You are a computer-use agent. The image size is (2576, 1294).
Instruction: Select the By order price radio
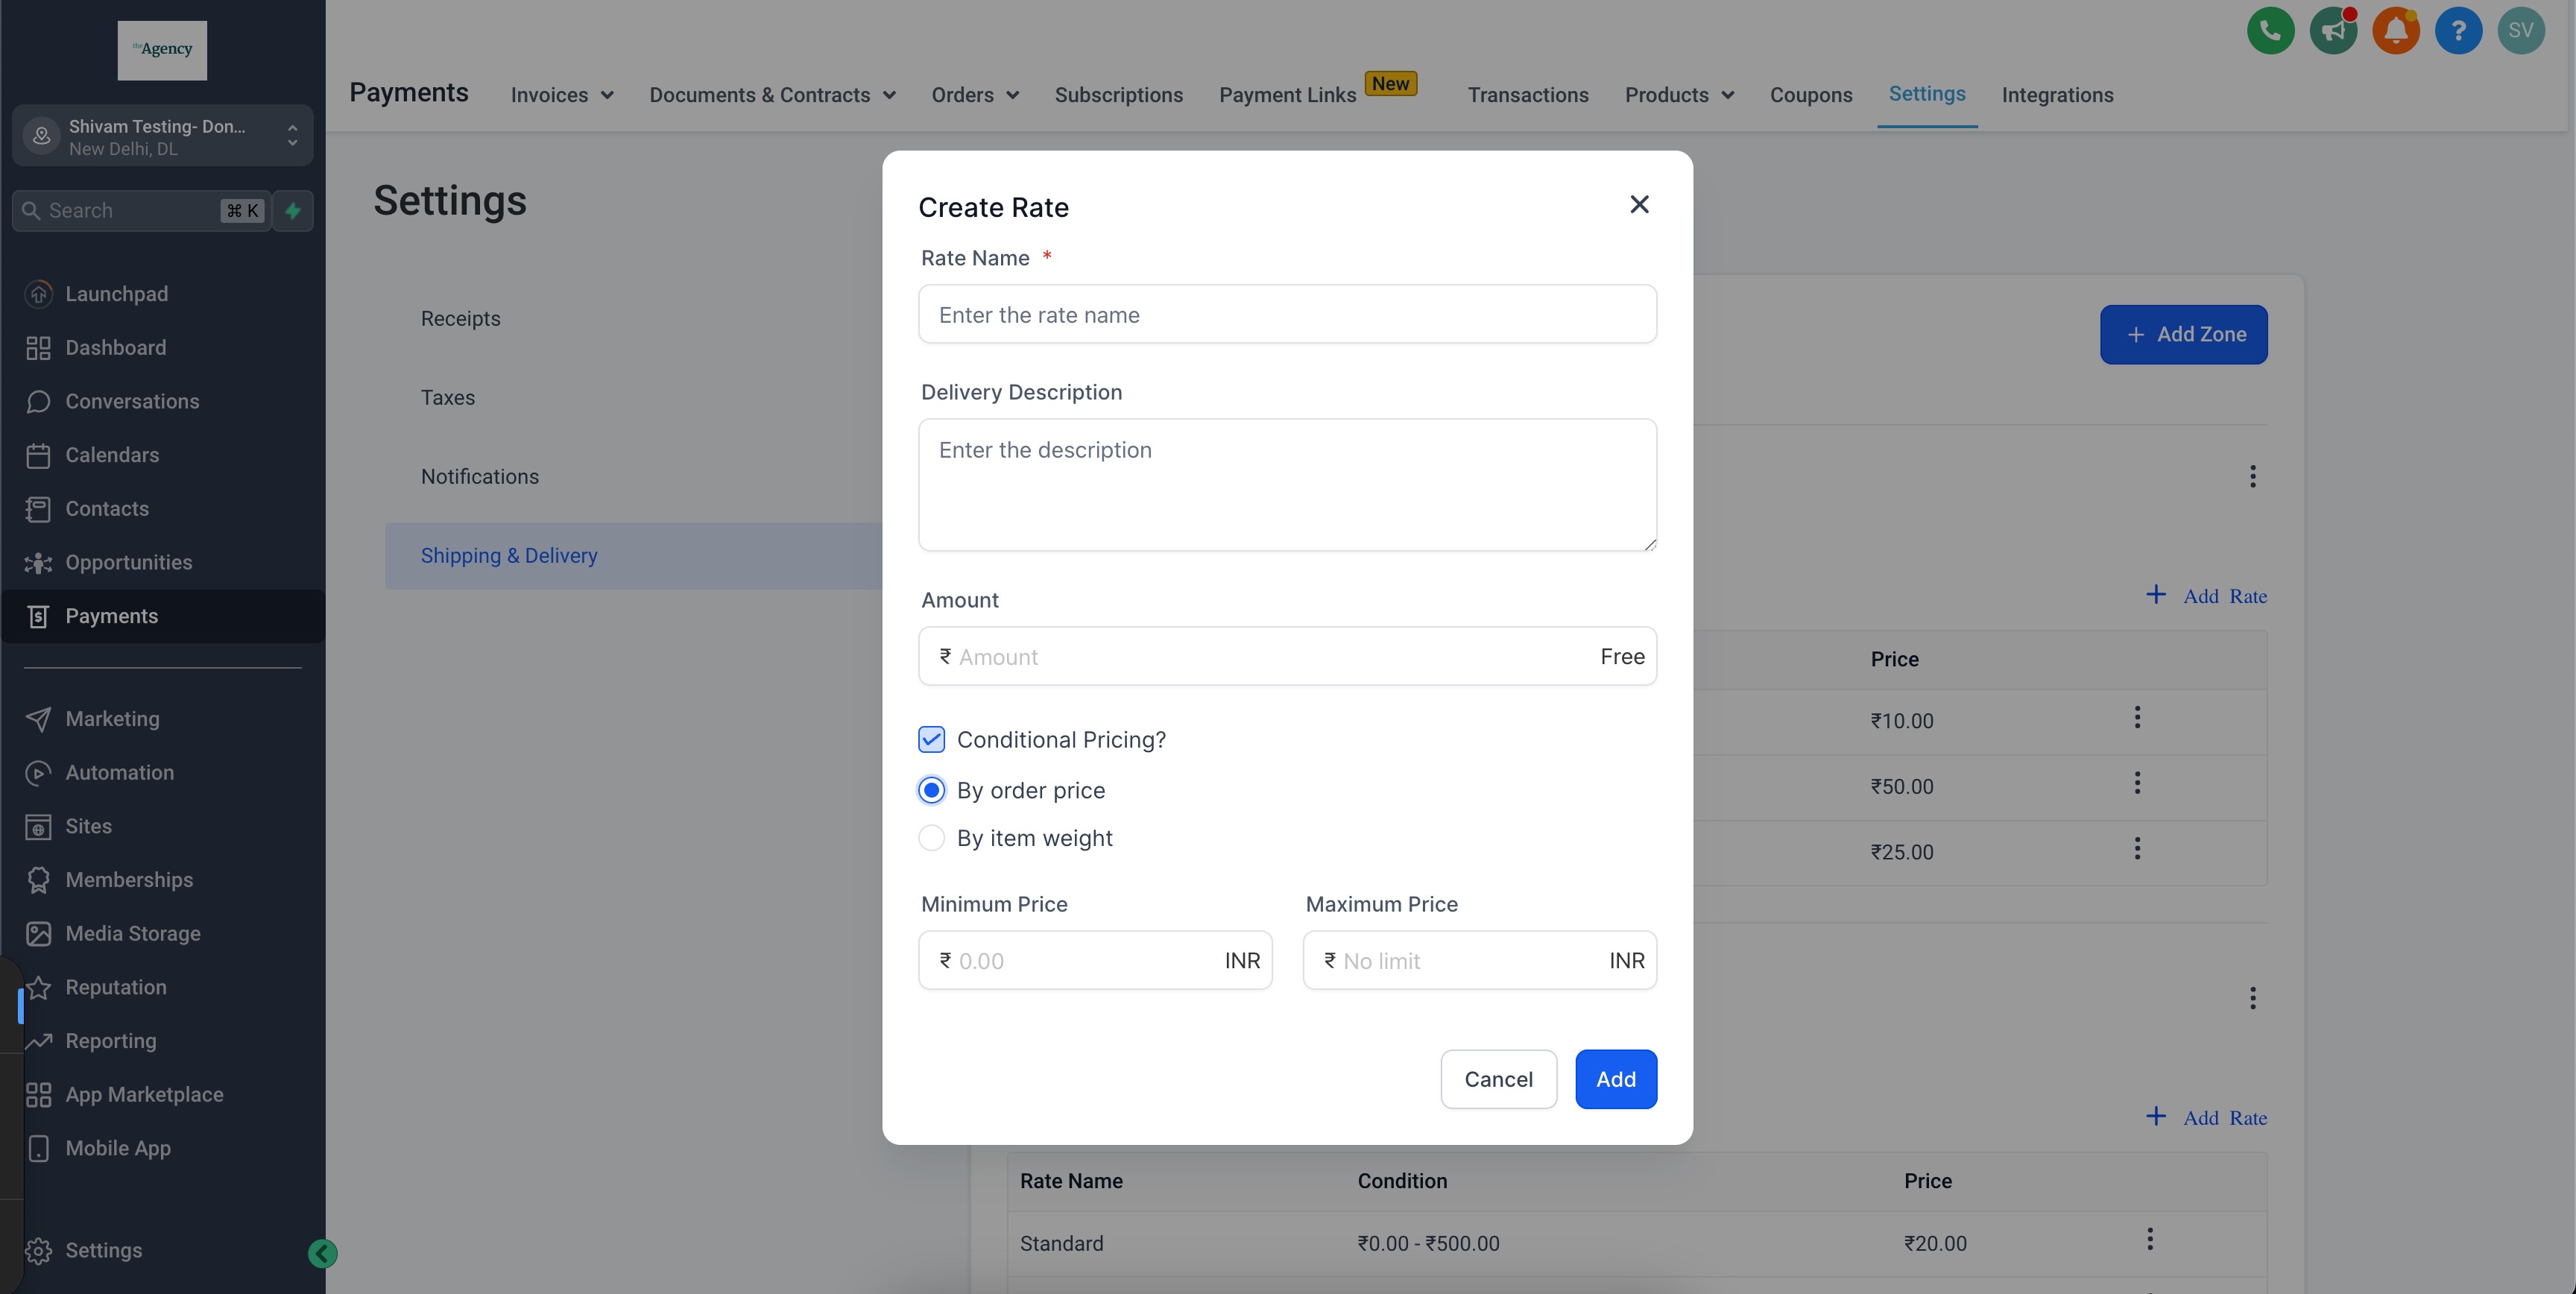(x=931, y=791)
